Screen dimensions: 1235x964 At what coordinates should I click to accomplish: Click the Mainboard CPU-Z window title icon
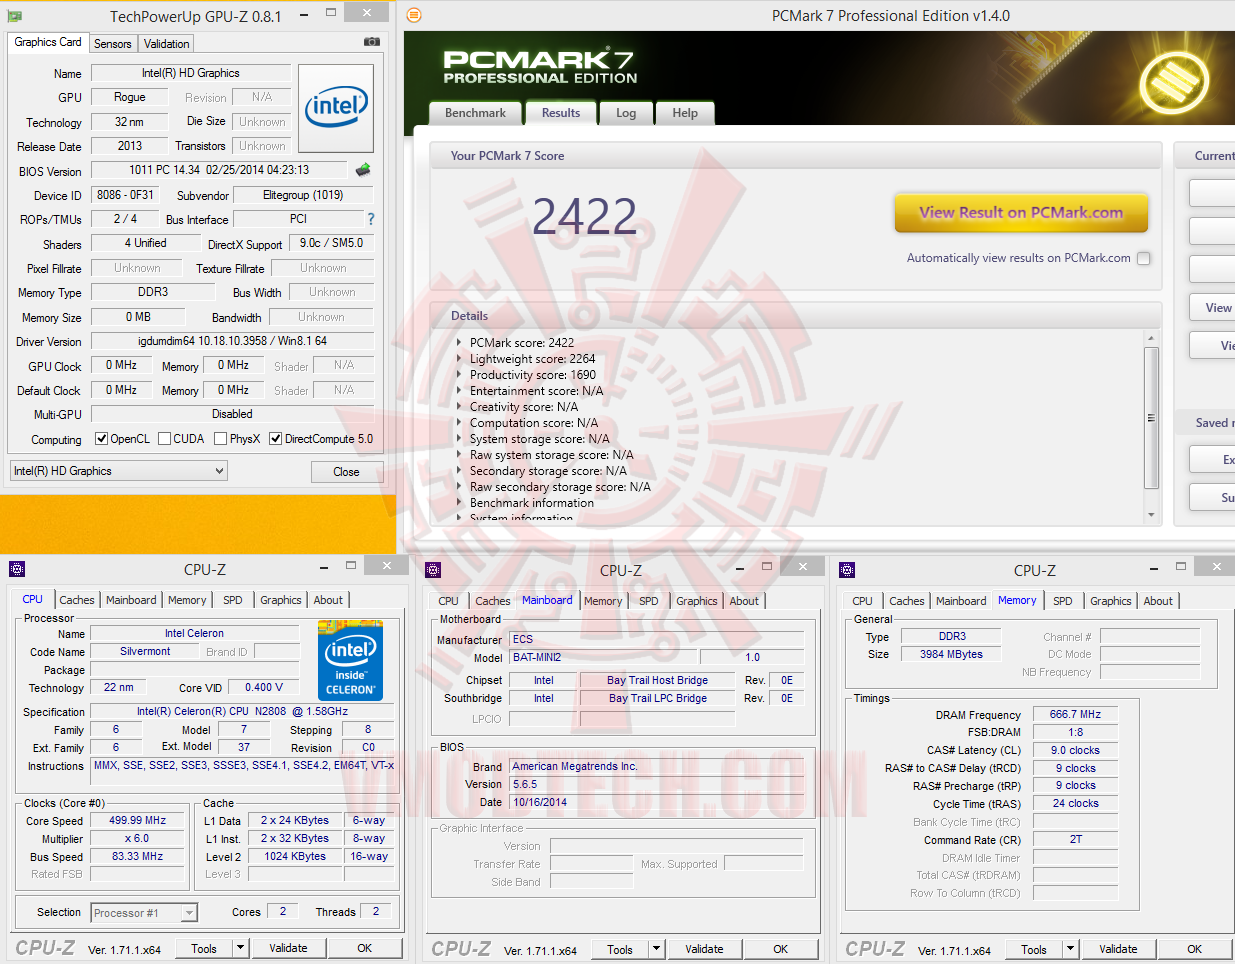433,570
